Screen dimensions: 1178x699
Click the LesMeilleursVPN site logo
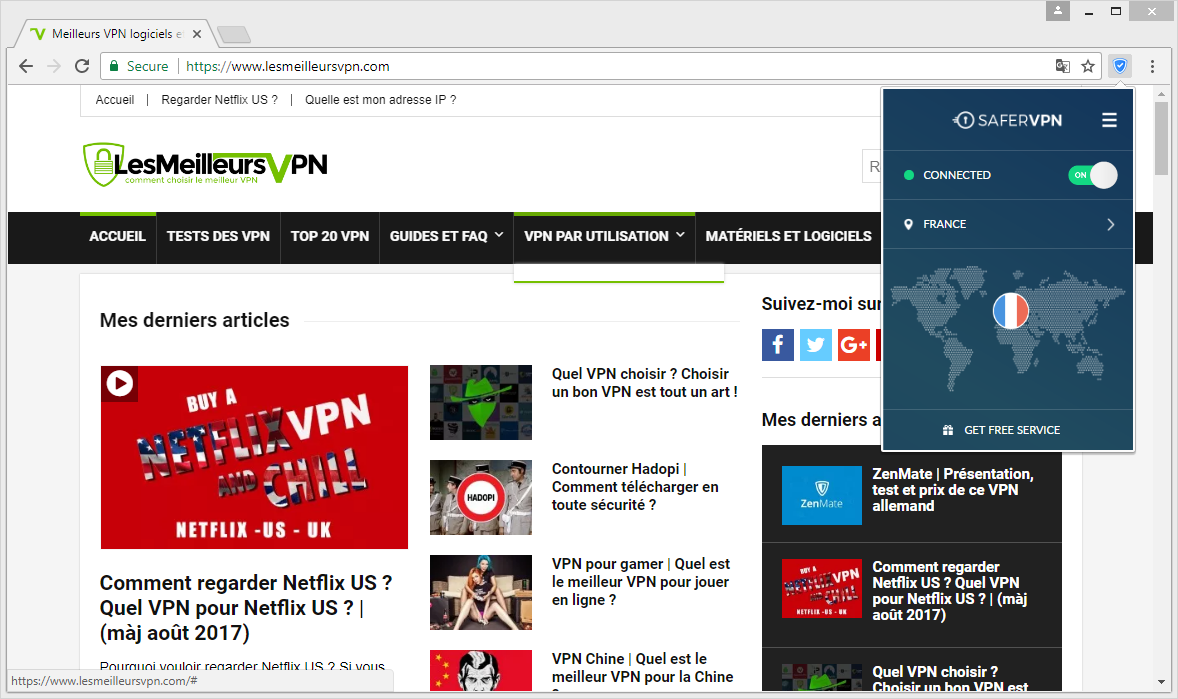click(x=205, y=164)
